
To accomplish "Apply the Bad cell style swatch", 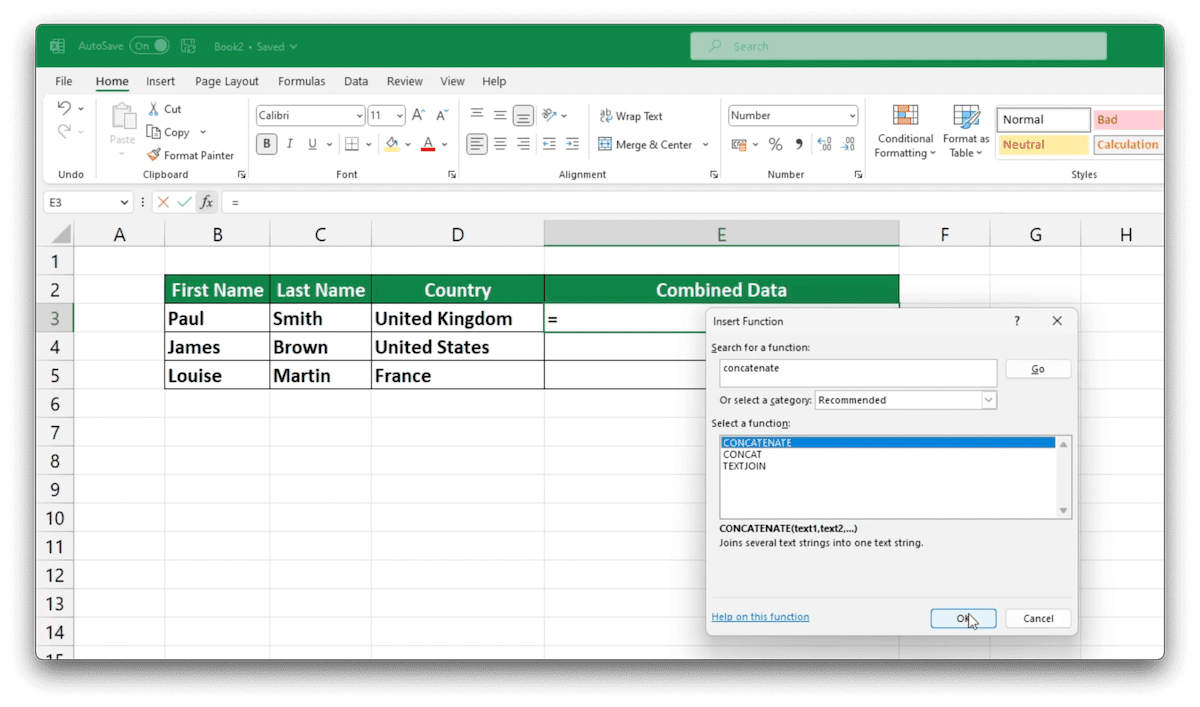I will [1128, 119].
